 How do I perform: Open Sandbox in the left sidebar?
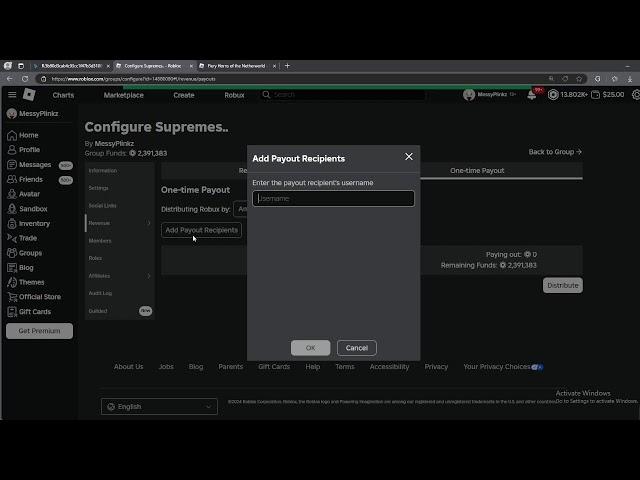pyautogui.click(x=28, y=209)
